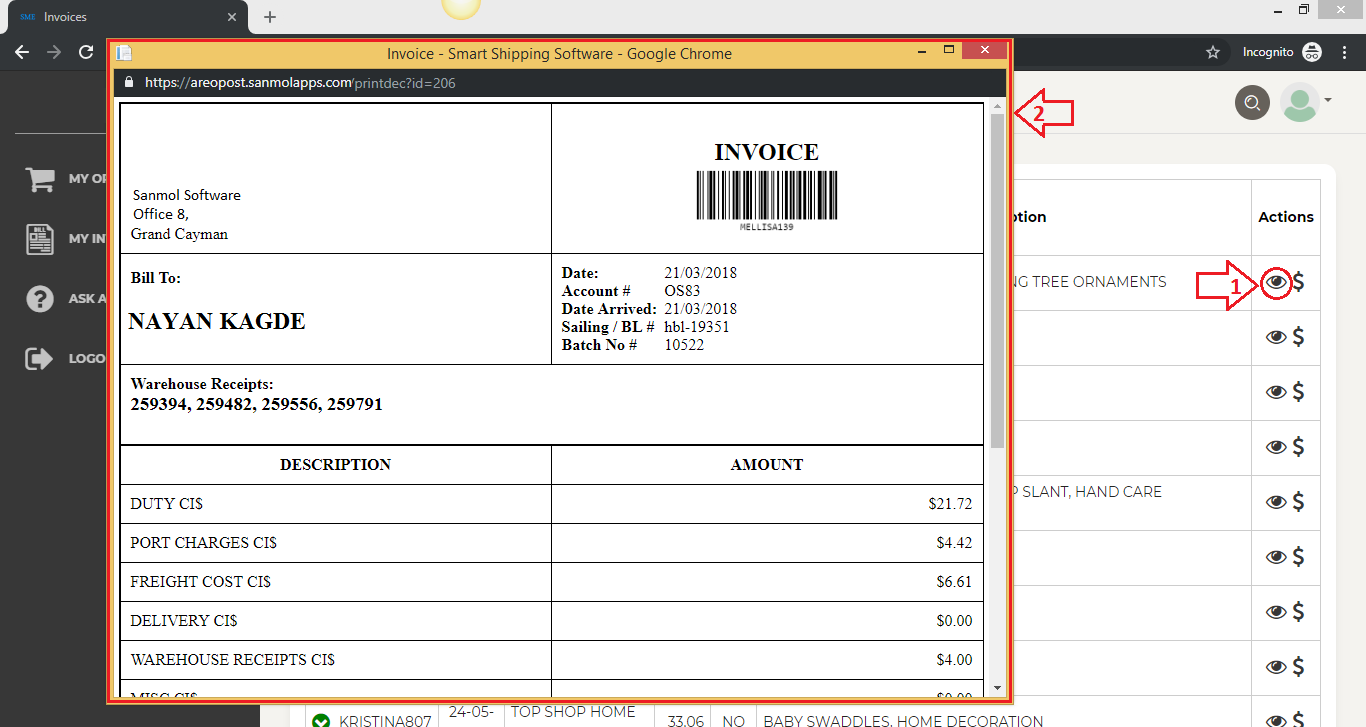Click the invoice barcode image

tap(767, 195)
